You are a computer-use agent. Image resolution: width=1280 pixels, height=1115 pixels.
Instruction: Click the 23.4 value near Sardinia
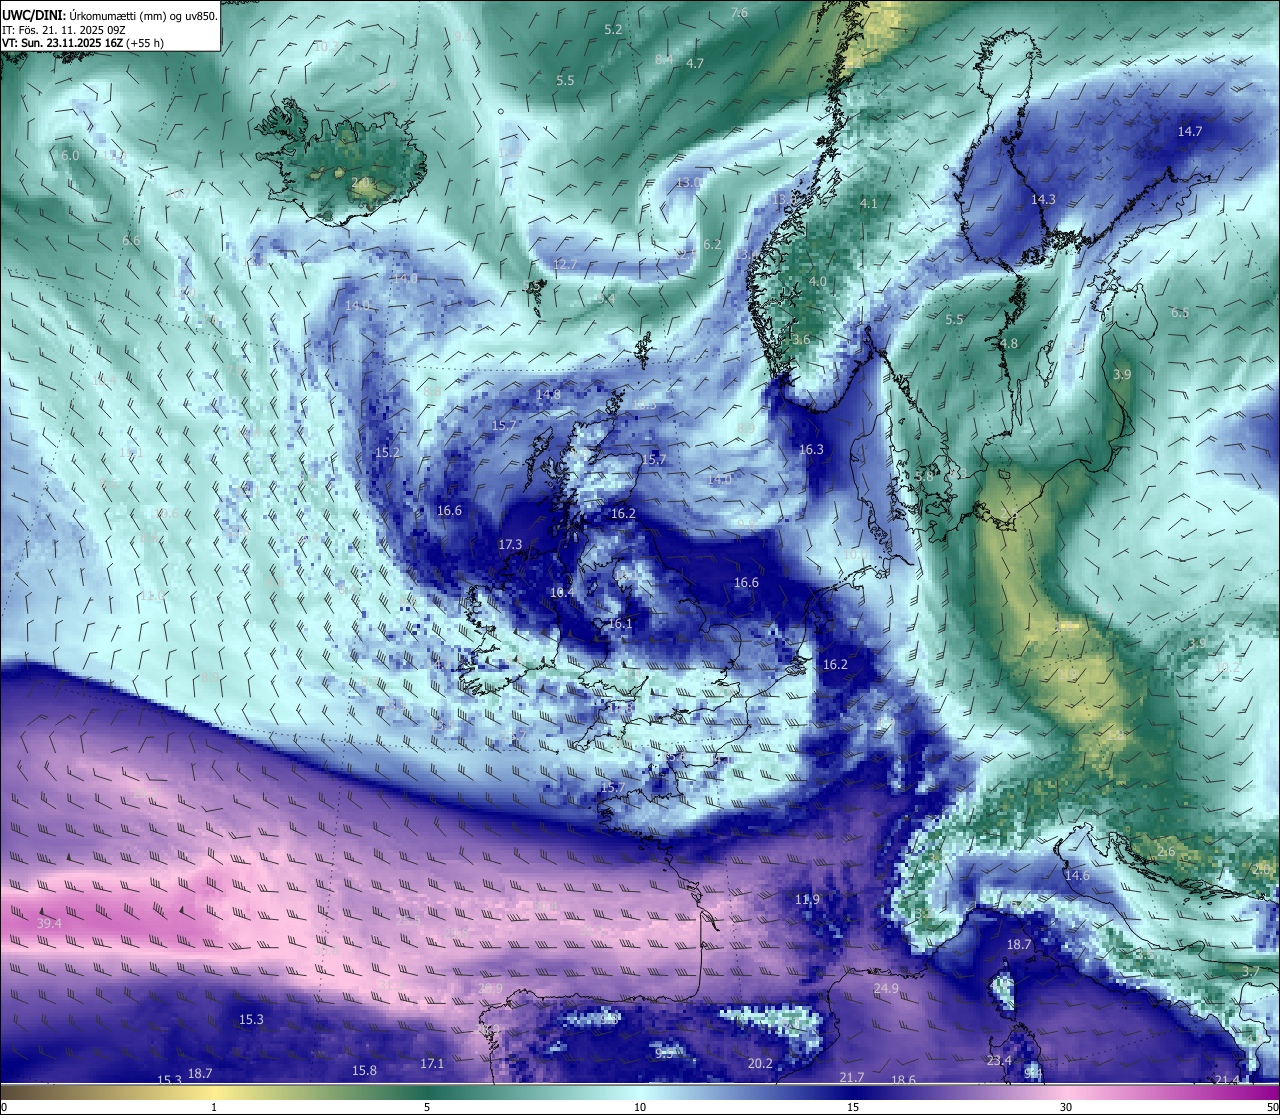(x=999, y=1060)
